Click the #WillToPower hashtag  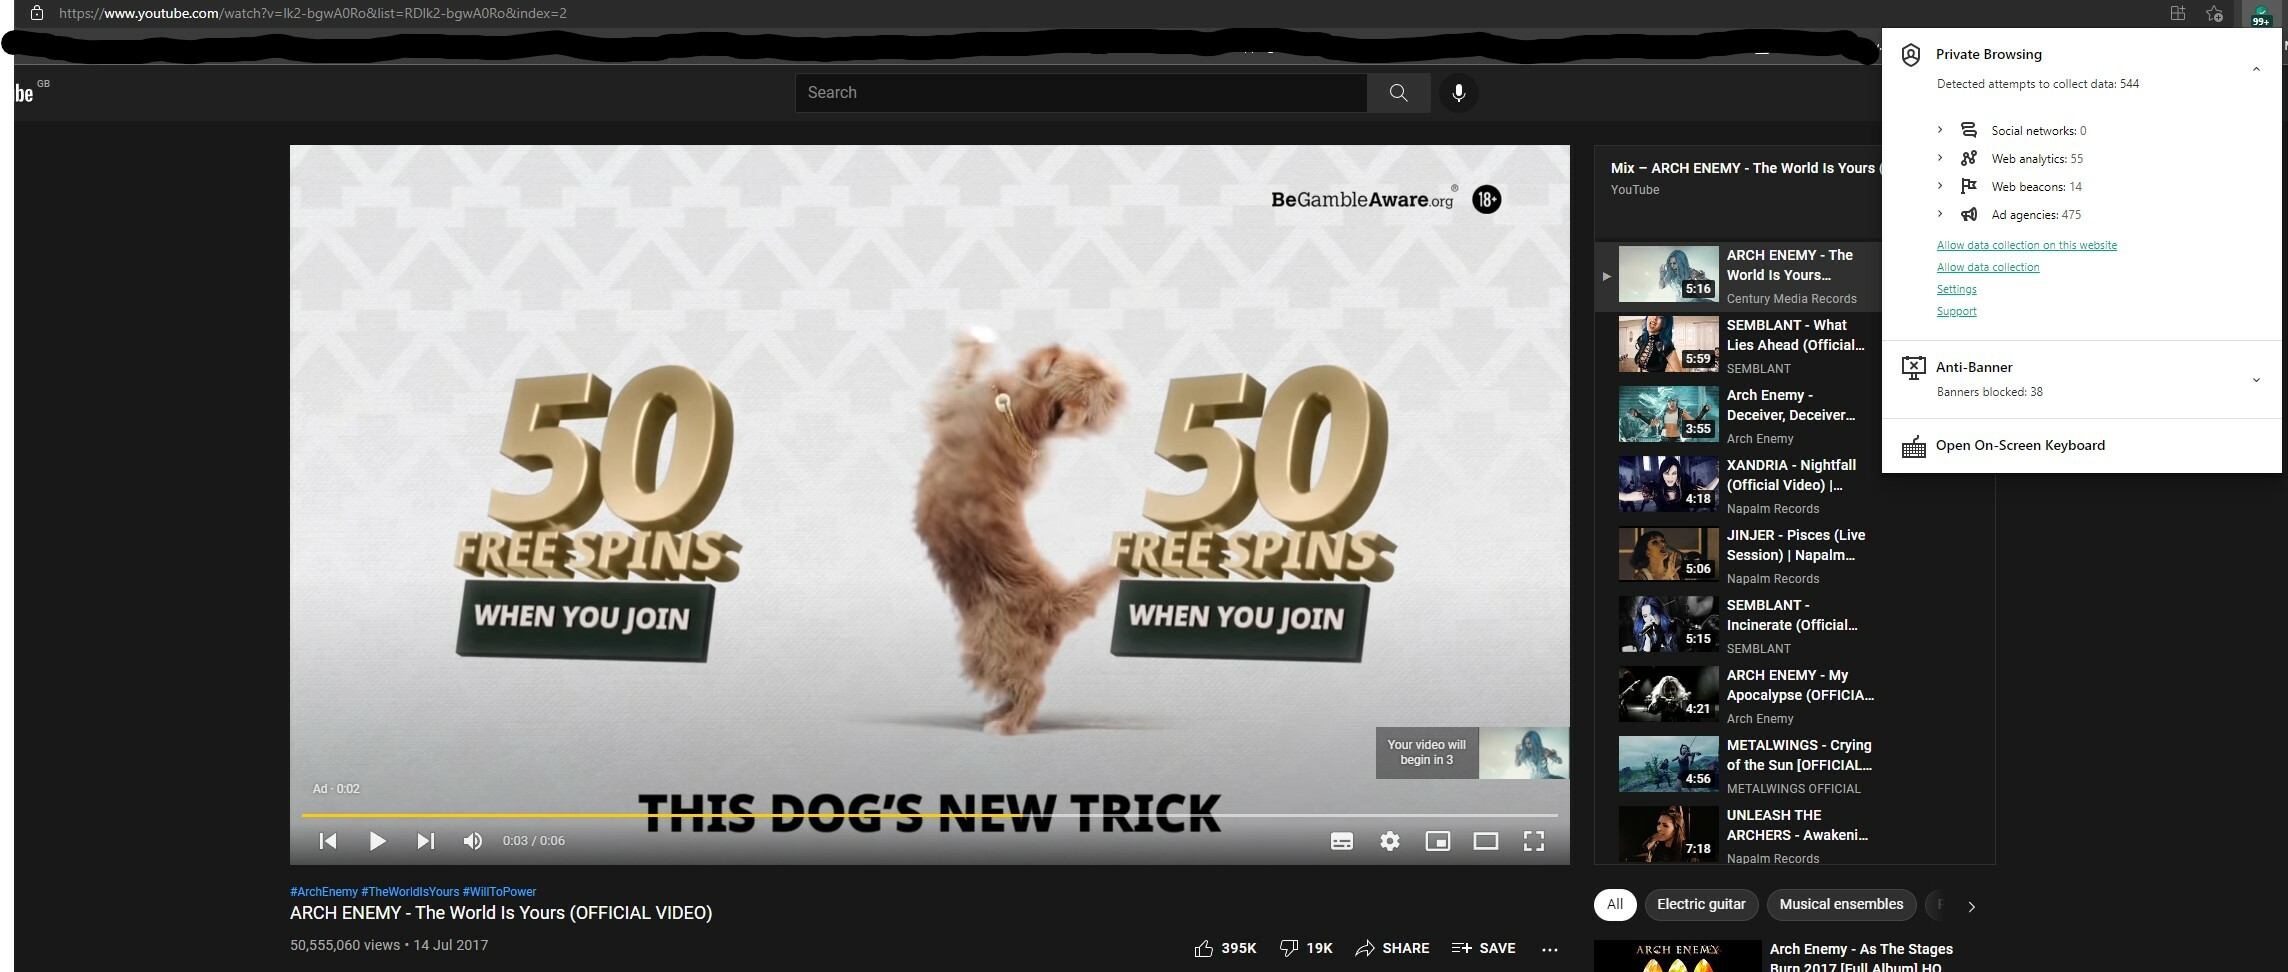click(499, 892)
